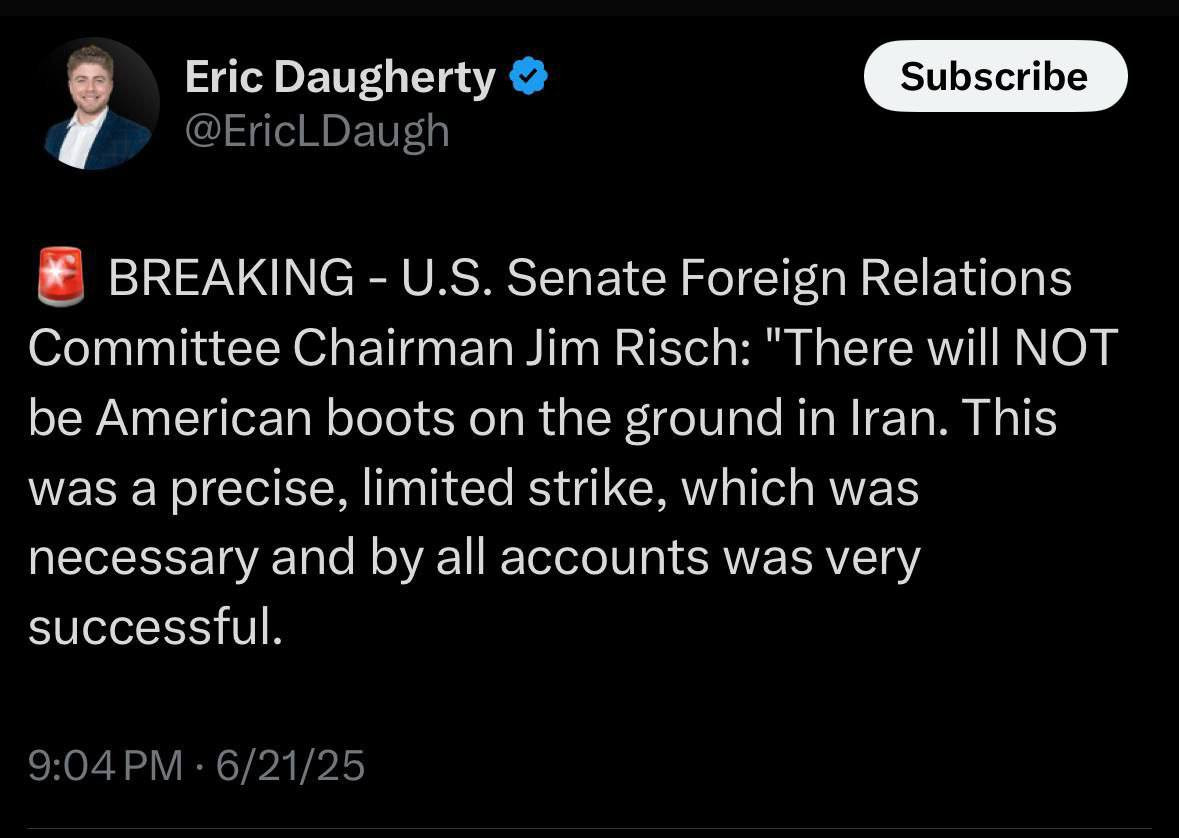The width and height of the screenshot is (1179, 838).
Task: Click the Eric Daugherty display name
Action: (x=340, y=78)
